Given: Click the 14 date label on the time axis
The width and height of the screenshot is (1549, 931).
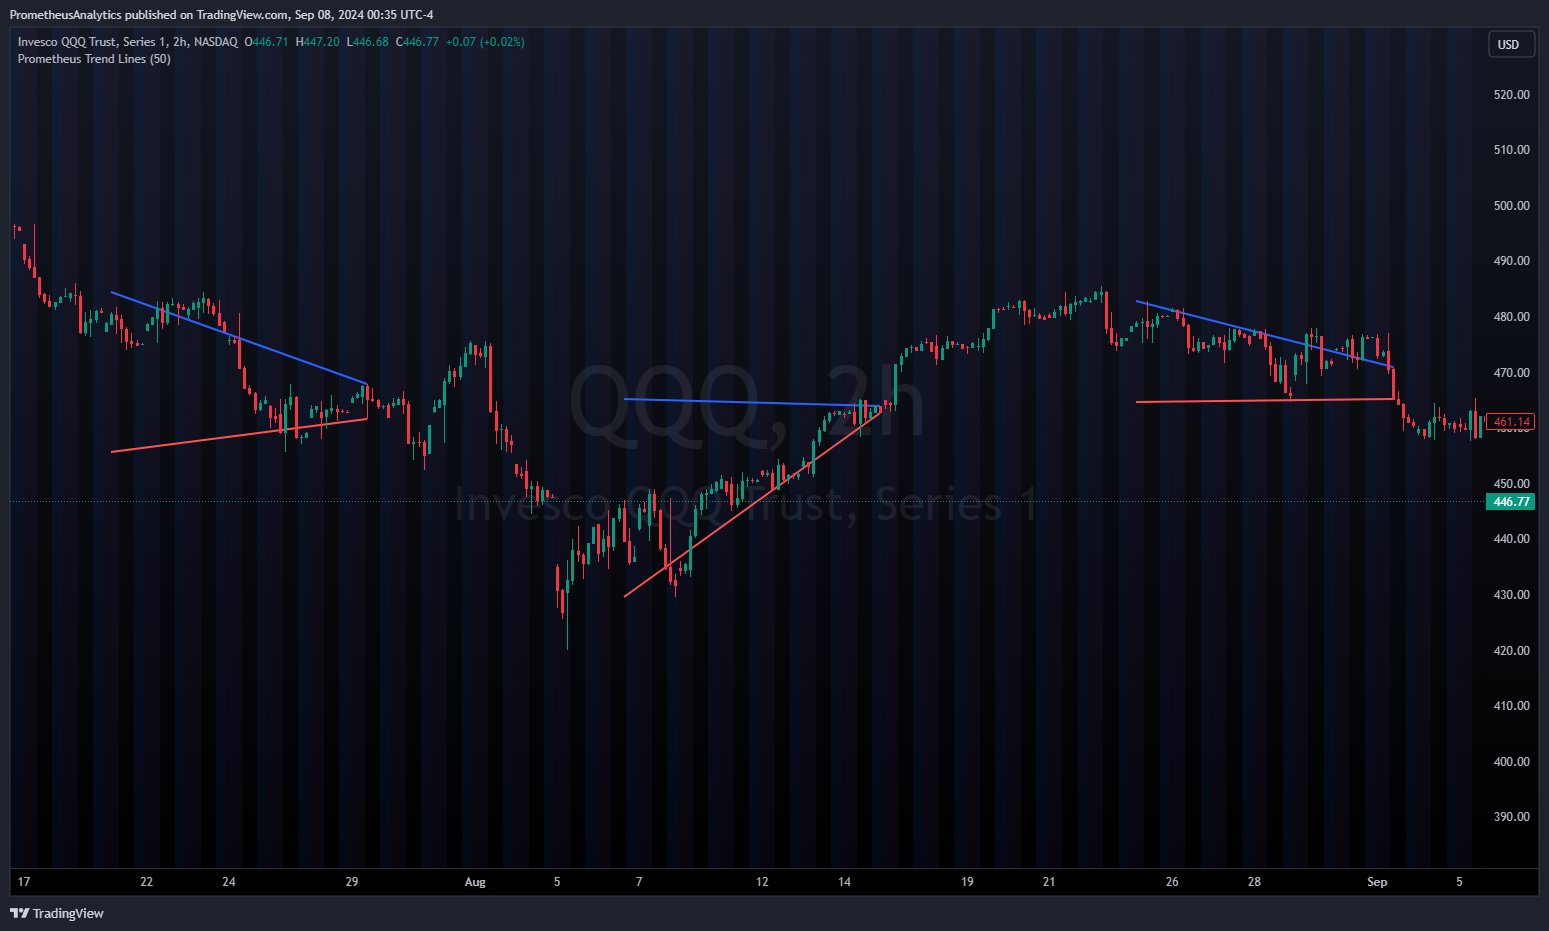Looking at the screenshot, I should [x=844, y=882].
